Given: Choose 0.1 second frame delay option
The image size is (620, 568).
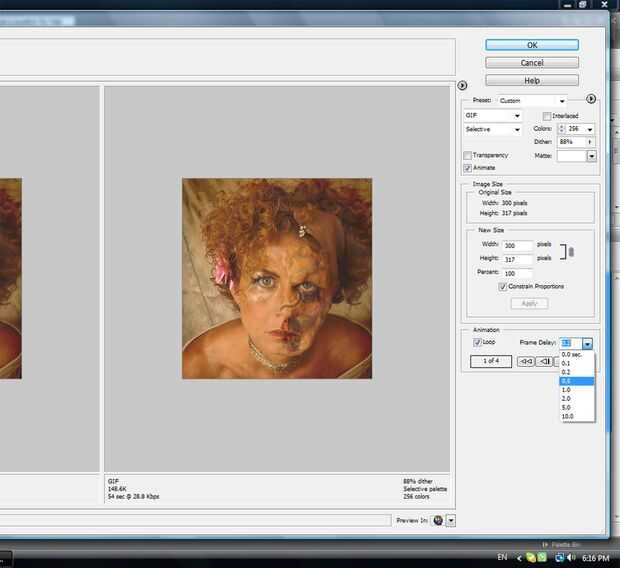Looking at the screenshot, I should point(567,363).
